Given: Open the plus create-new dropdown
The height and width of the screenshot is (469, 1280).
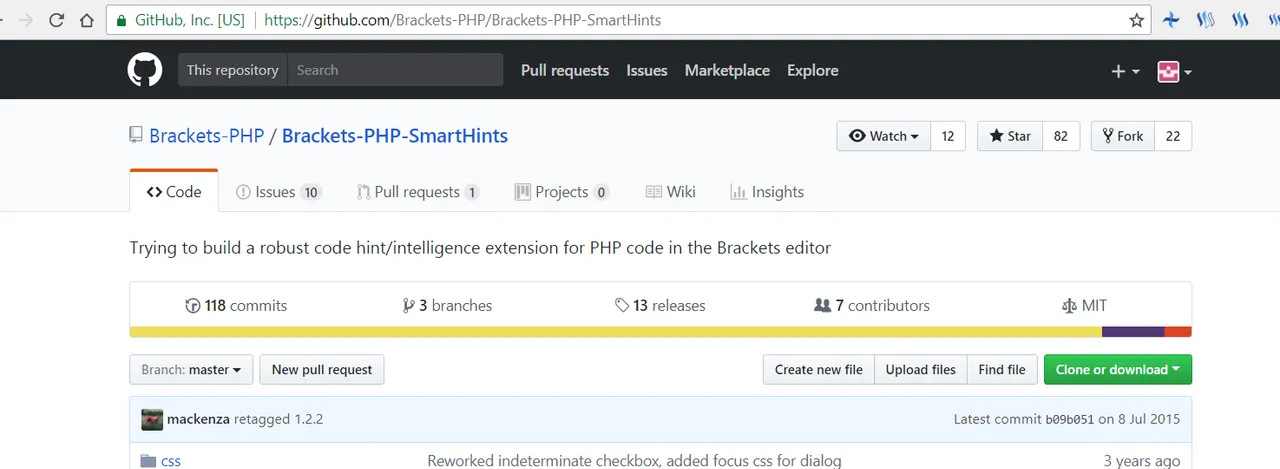Looking at the screenshot, I should (1125, 71).
